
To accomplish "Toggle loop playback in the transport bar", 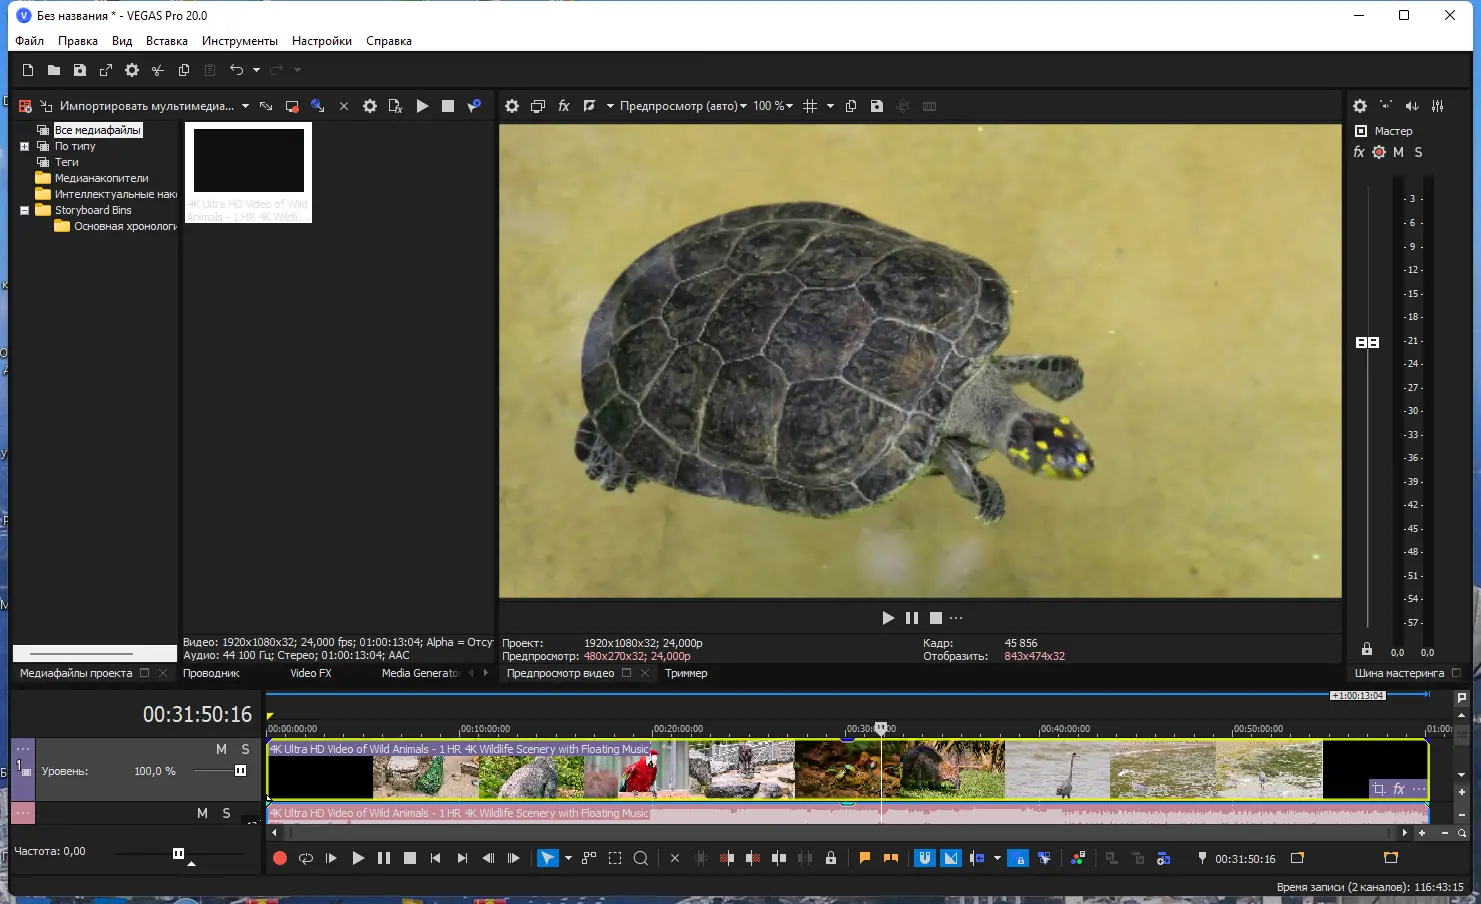I will pyautogui.click(x=306, y=858).
